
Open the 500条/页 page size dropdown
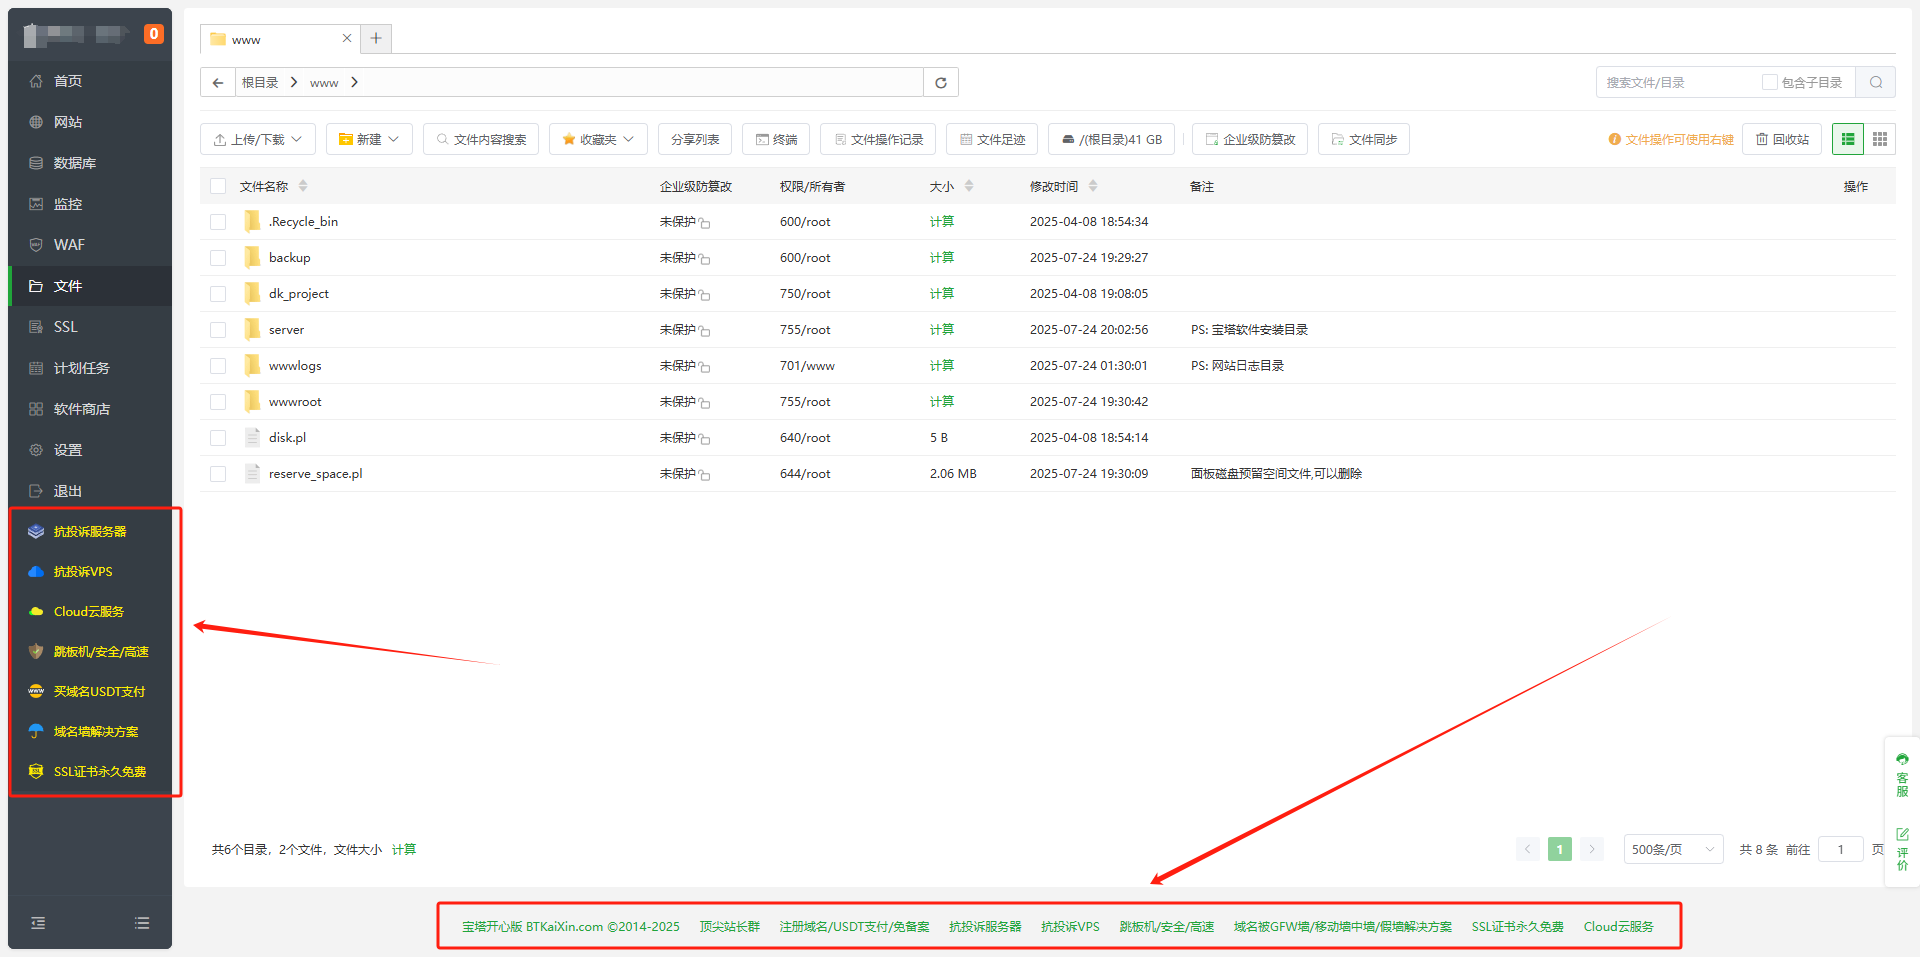[1673, 849]
